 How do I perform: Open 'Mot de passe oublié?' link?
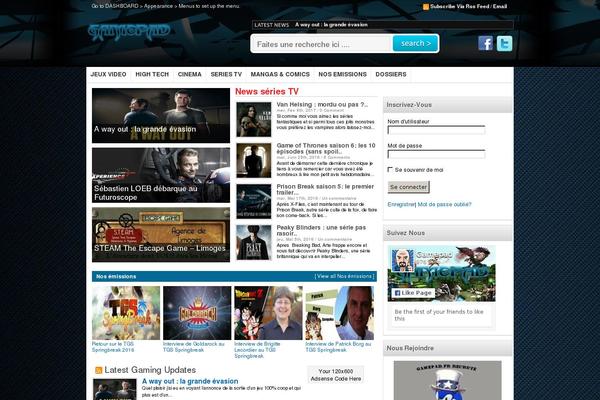click(x=444, y=204)
